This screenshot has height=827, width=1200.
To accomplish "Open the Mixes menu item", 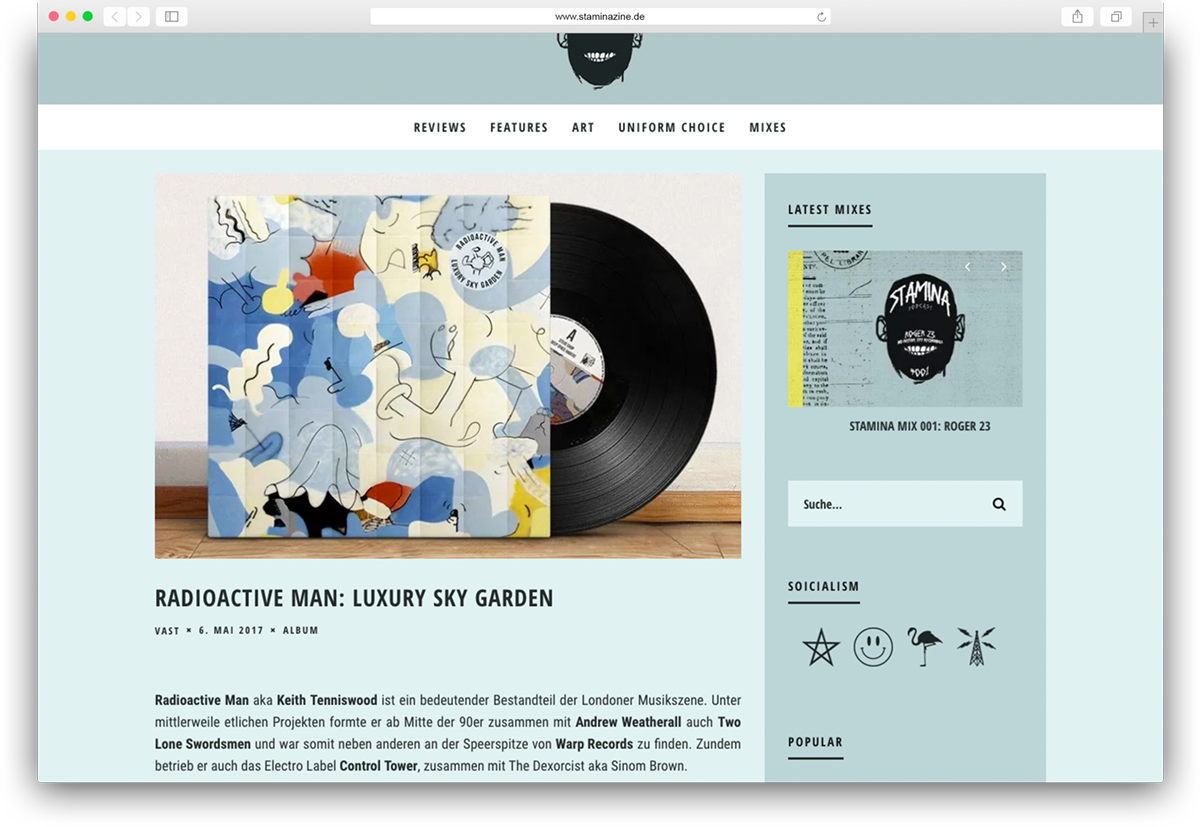I will (x=768, y=127).
